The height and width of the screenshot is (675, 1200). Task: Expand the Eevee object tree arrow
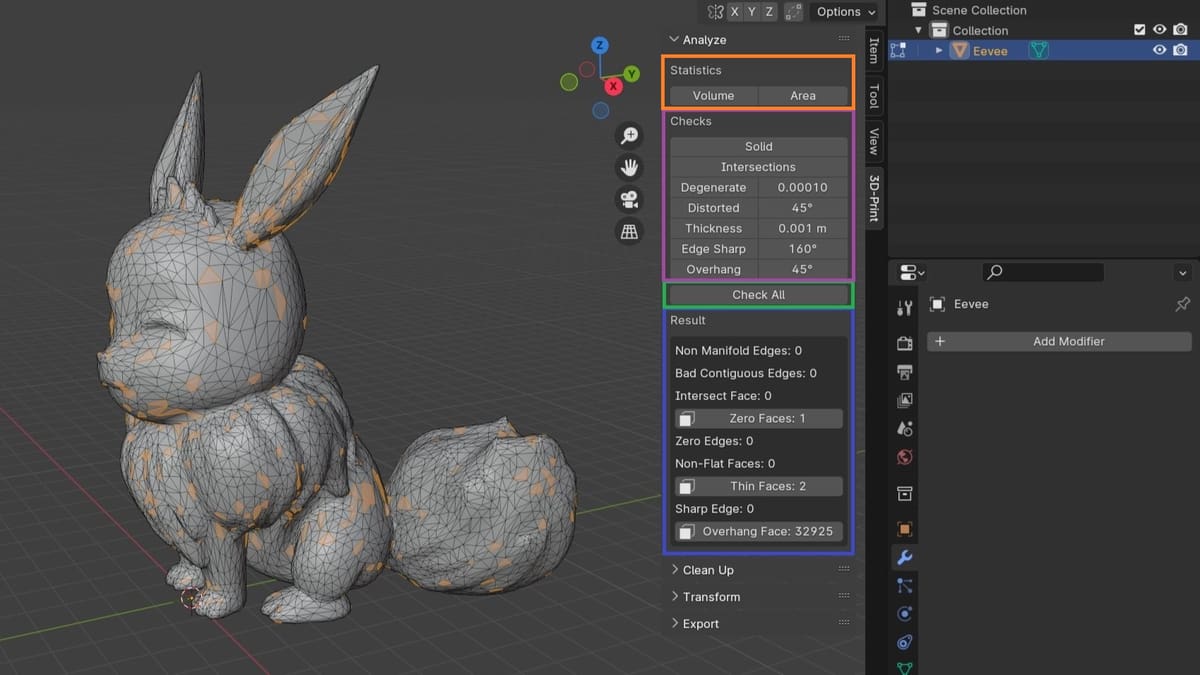[x=939, y=50]
